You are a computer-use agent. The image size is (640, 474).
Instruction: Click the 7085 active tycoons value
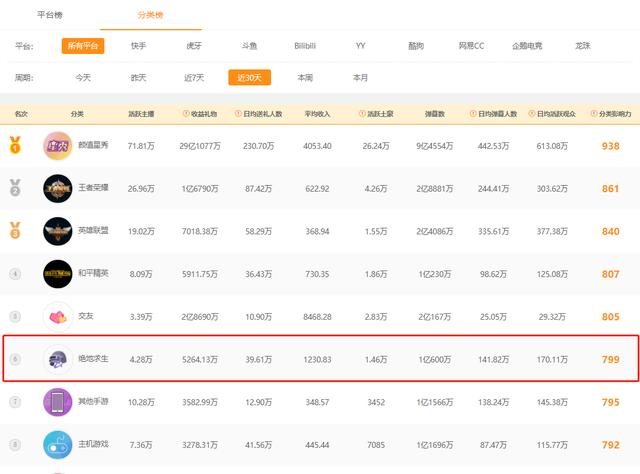376,445
